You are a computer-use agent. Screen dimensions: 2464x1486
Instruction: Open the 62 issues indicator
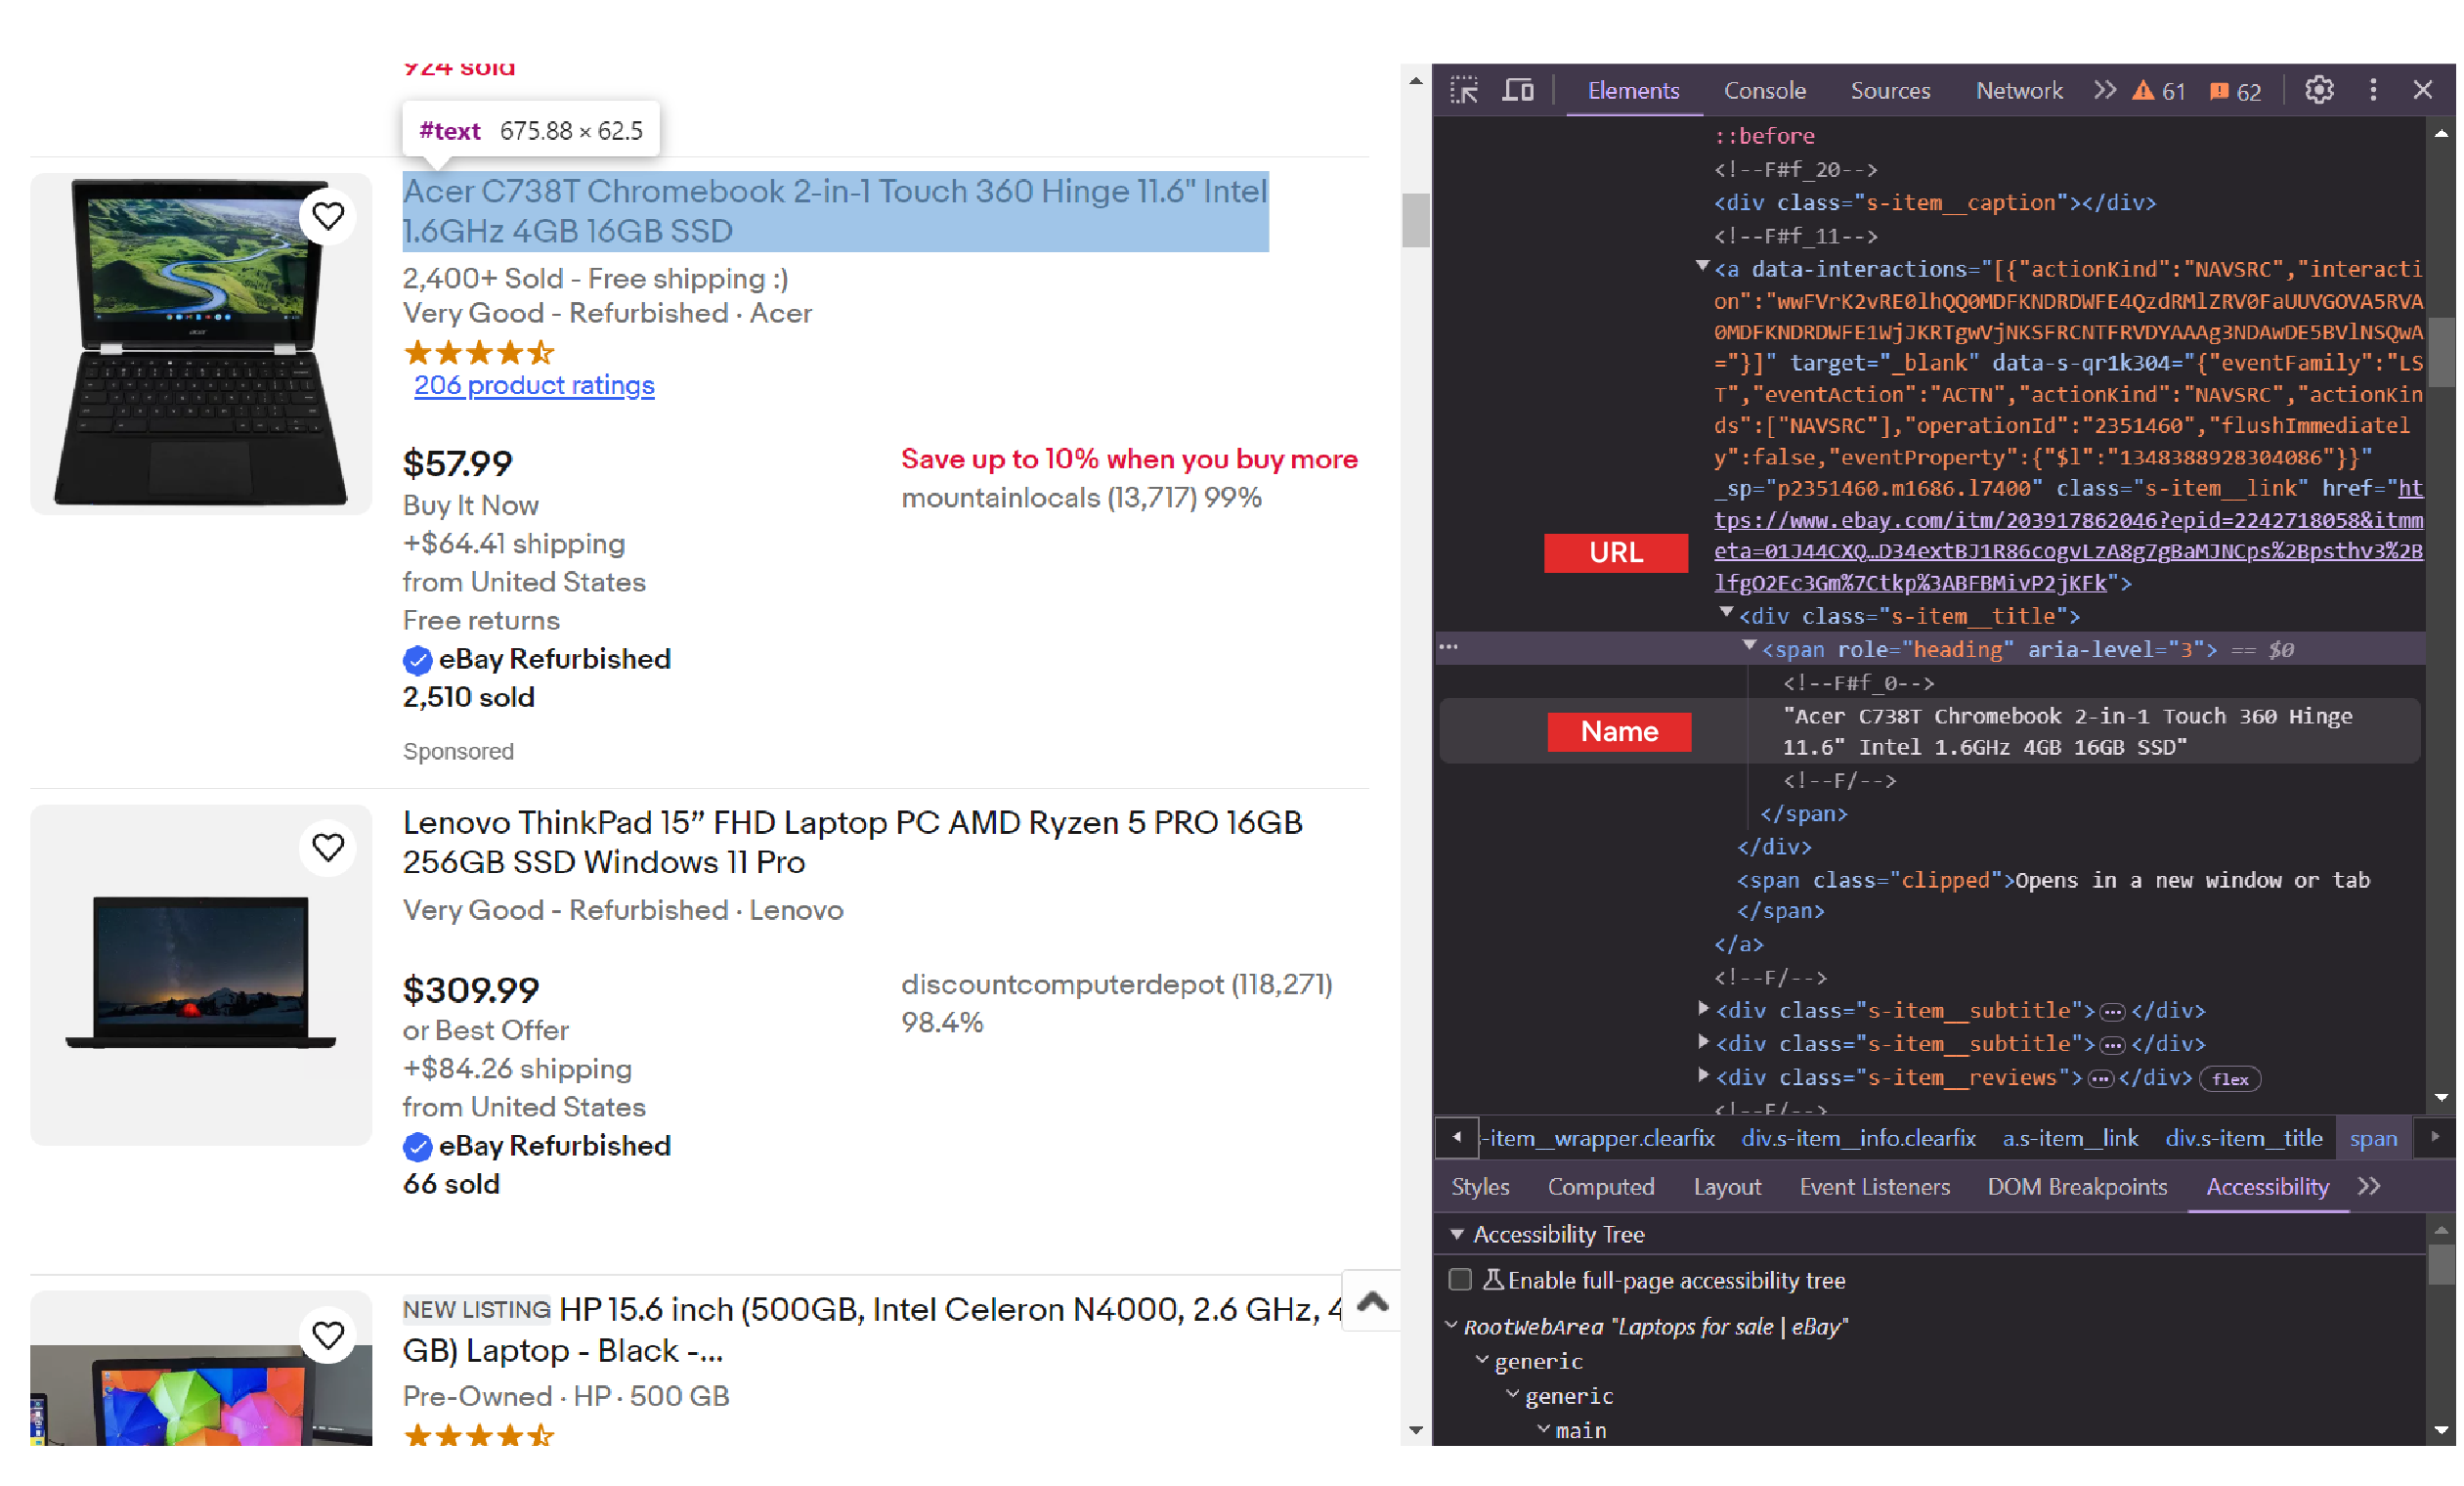pos(2235,91)
